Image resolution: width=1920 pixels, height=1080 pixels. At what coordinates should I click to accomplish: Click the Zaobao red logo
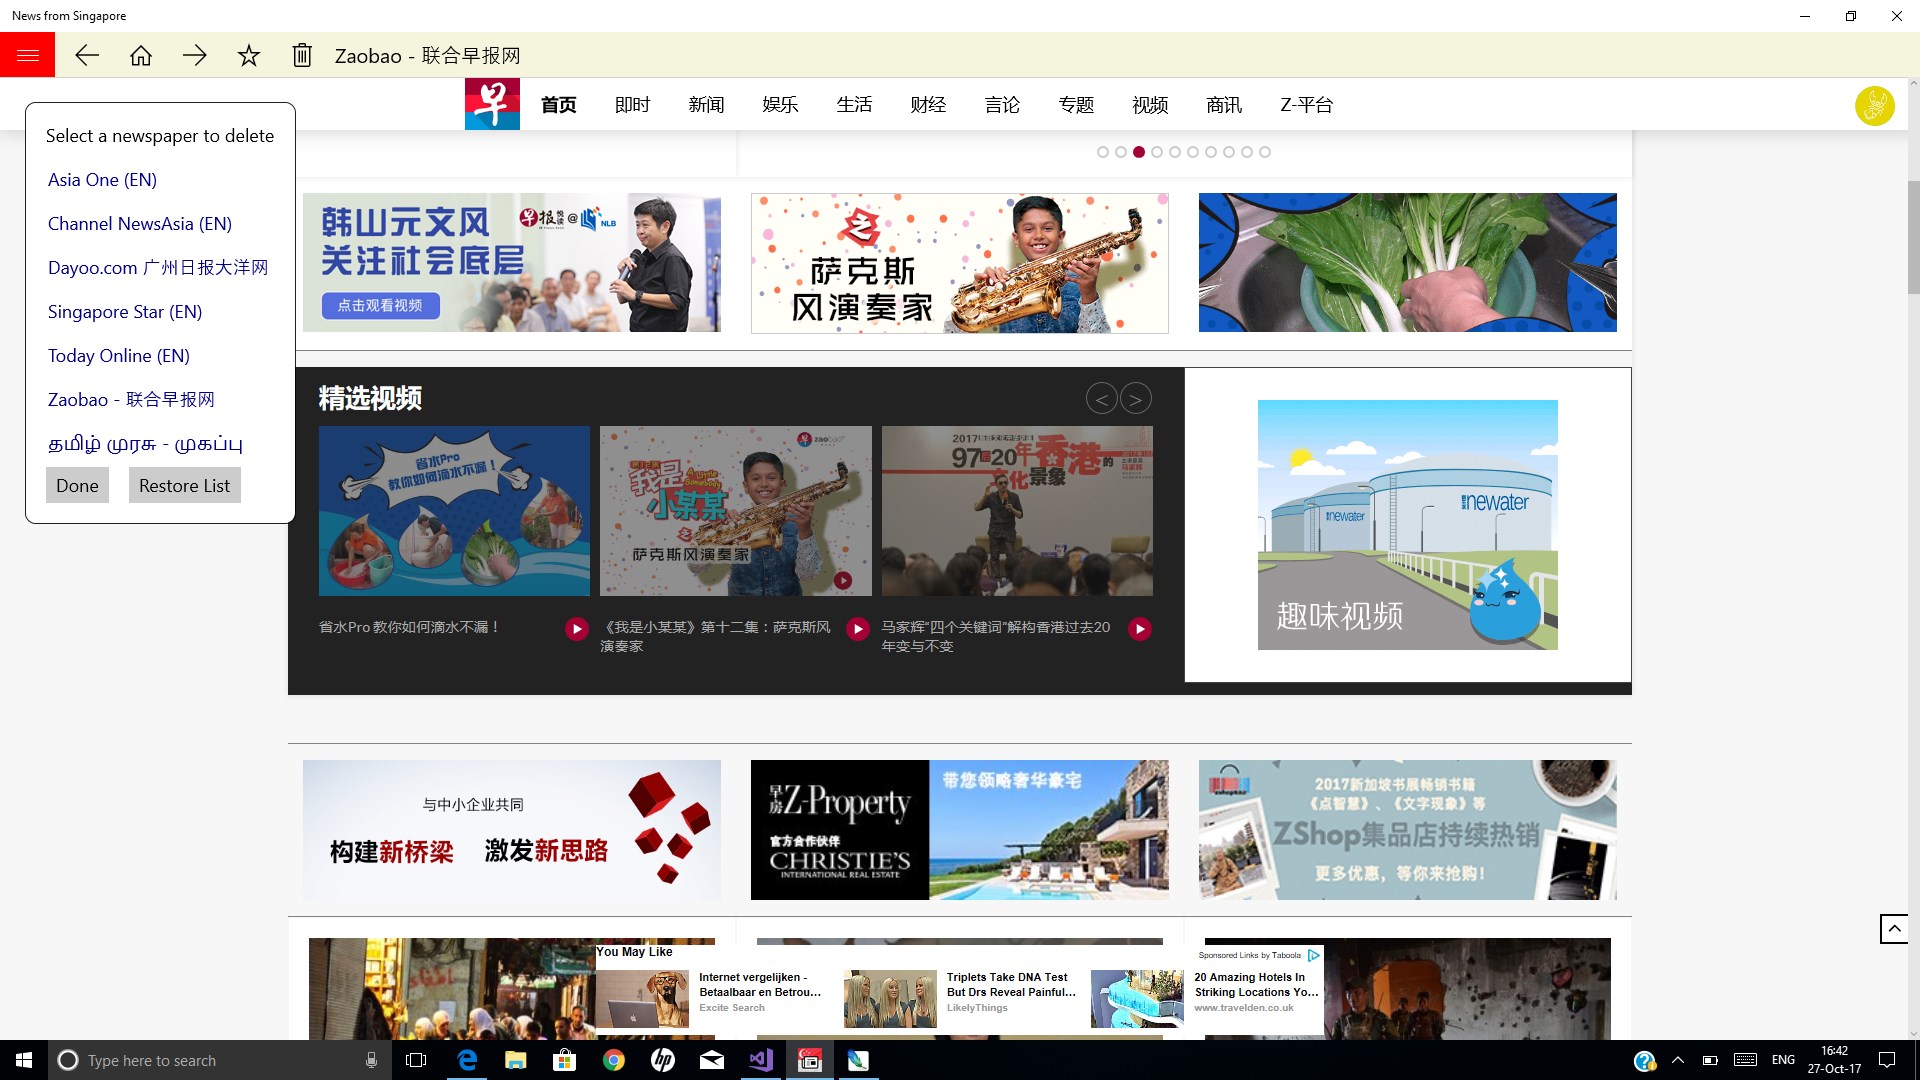click(492, 104)
